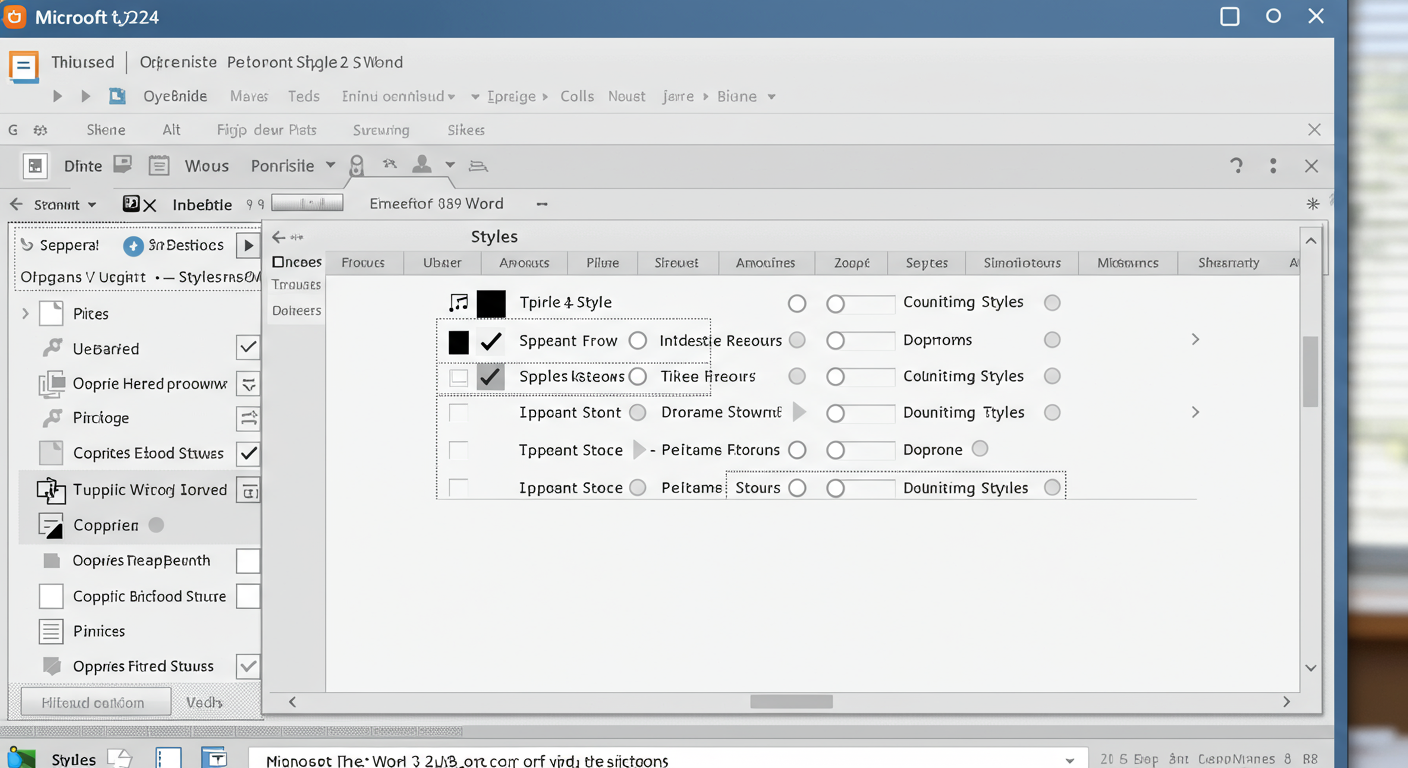Image resolution: width=1408 pixels, height=768 pixels.
Task: Open the three-dot more options menu
Action: click(x=1273, y=166)
